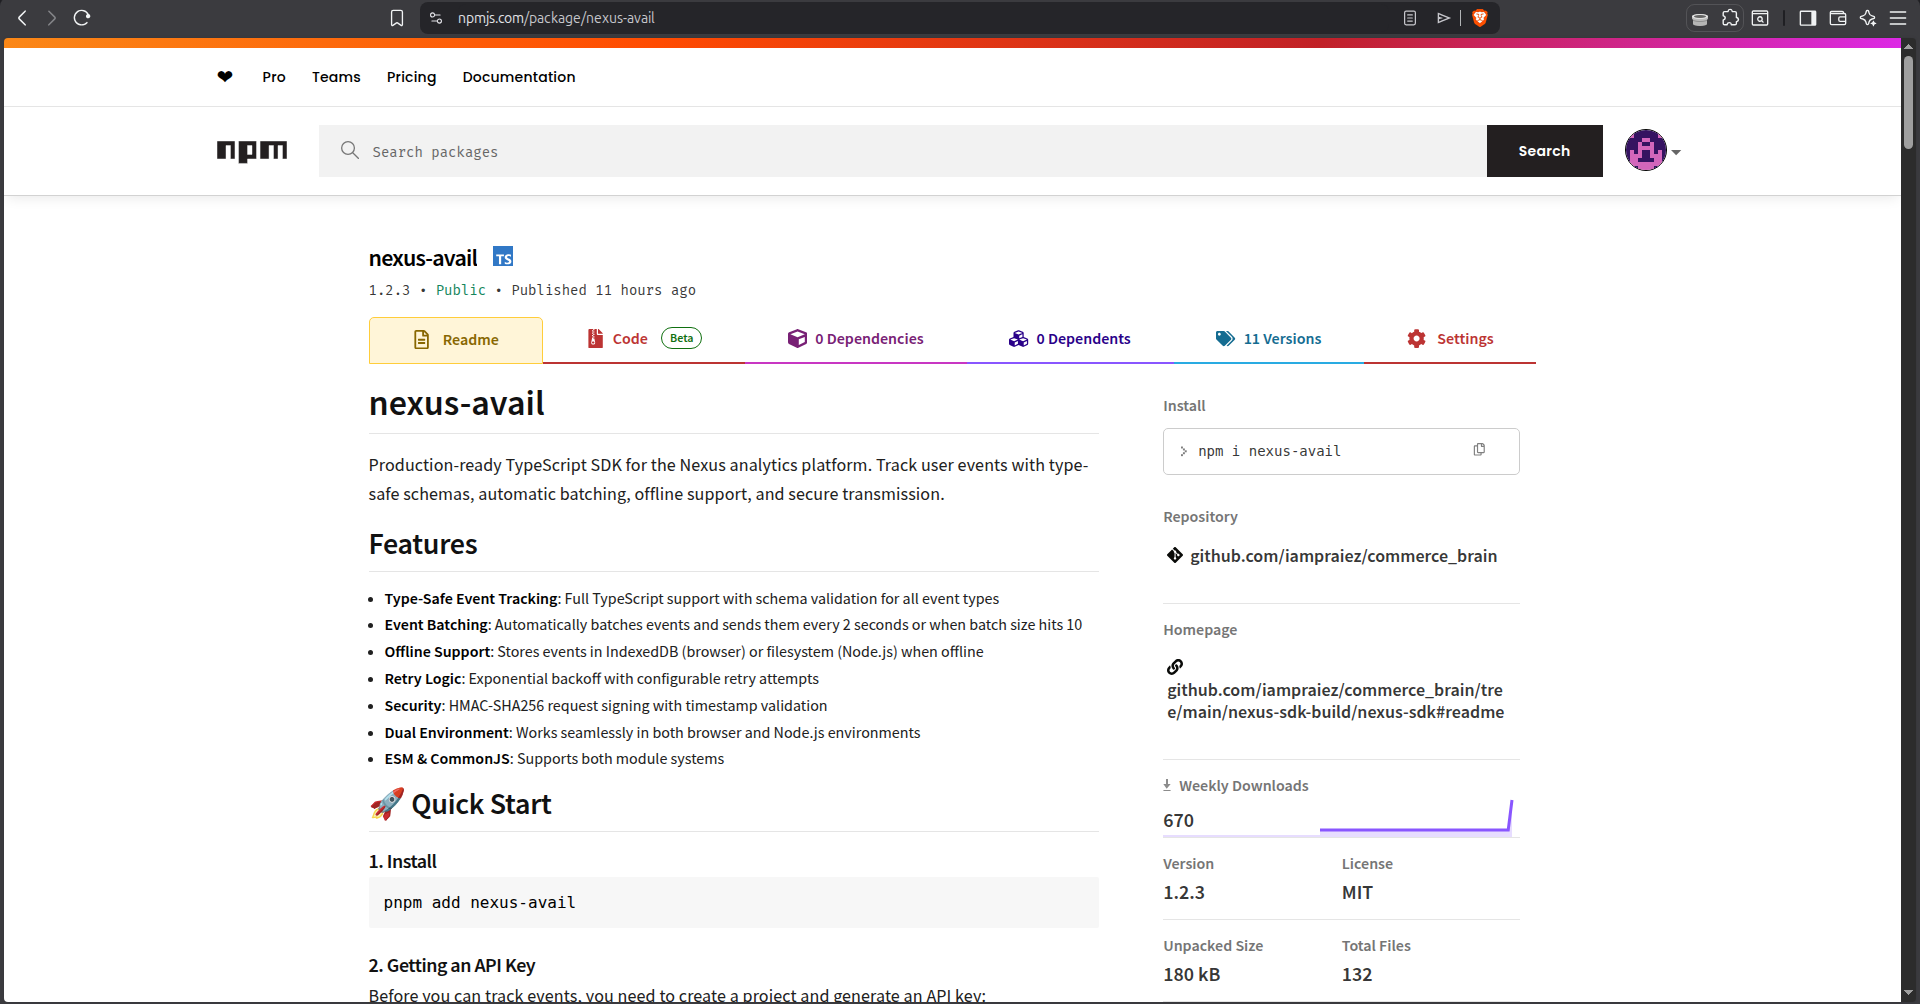
Task: Open the browser hamburger menu
Action: pos(1897,18)
